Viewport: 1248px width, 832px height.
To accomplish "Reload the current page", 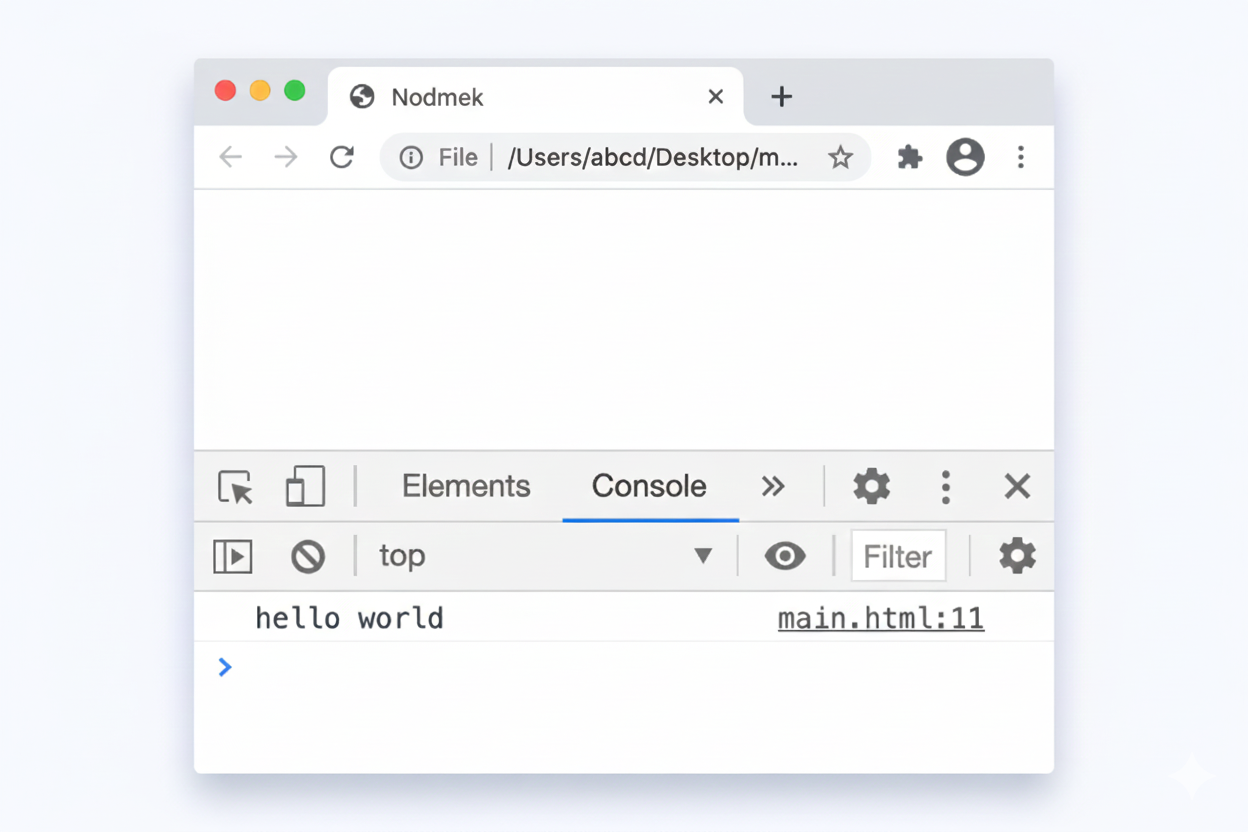I will [x=342, y=157].
